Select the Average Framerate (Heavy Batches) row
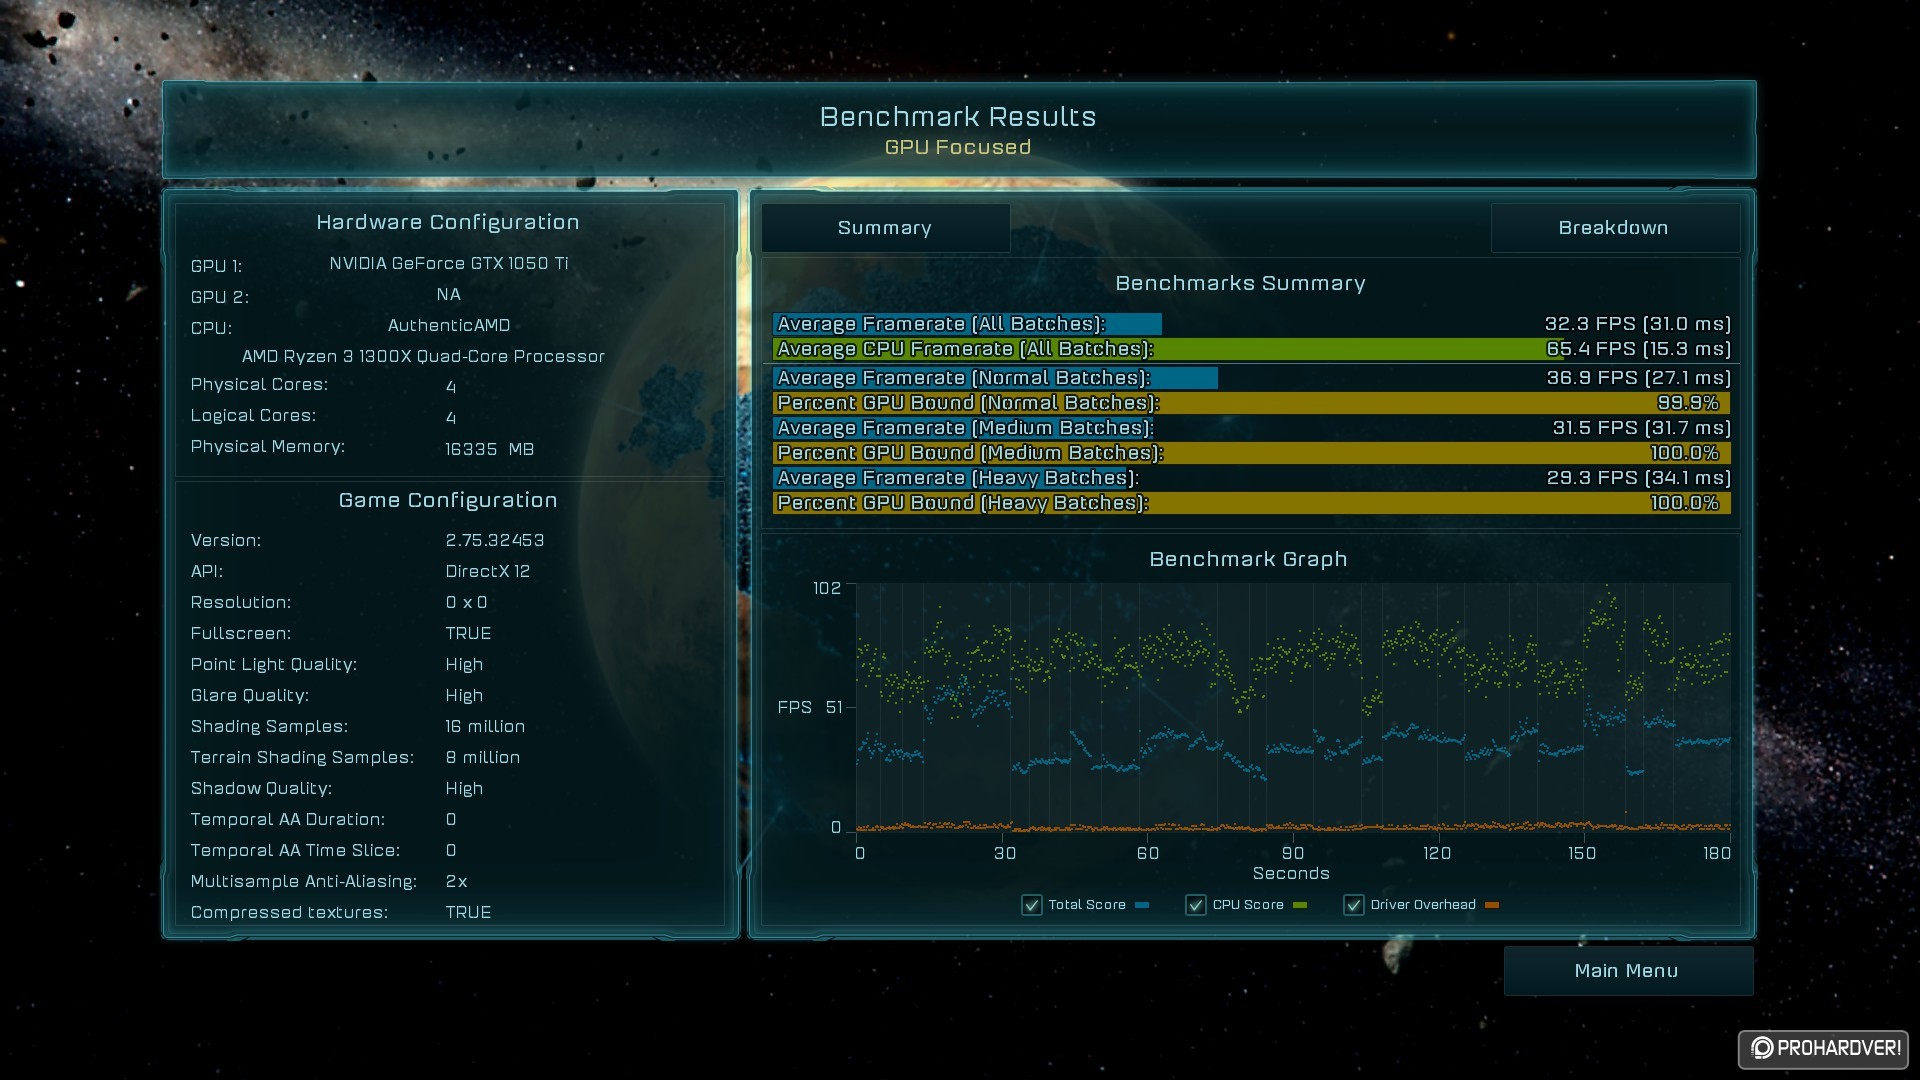 1251,478
